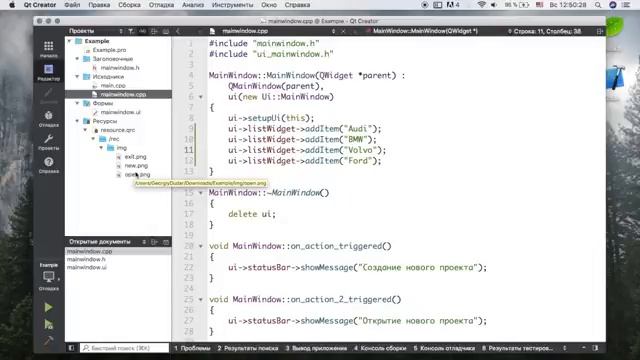The height and width of the screenshot is (360, 640).
Task: Open the Инструменты menu
Action: [233, 5]
